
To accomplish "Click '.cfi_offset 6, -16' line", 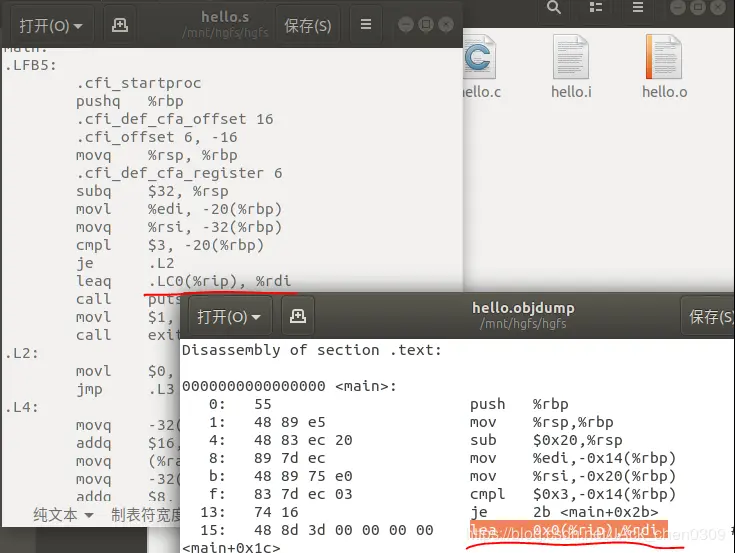I will coord(157,137).
